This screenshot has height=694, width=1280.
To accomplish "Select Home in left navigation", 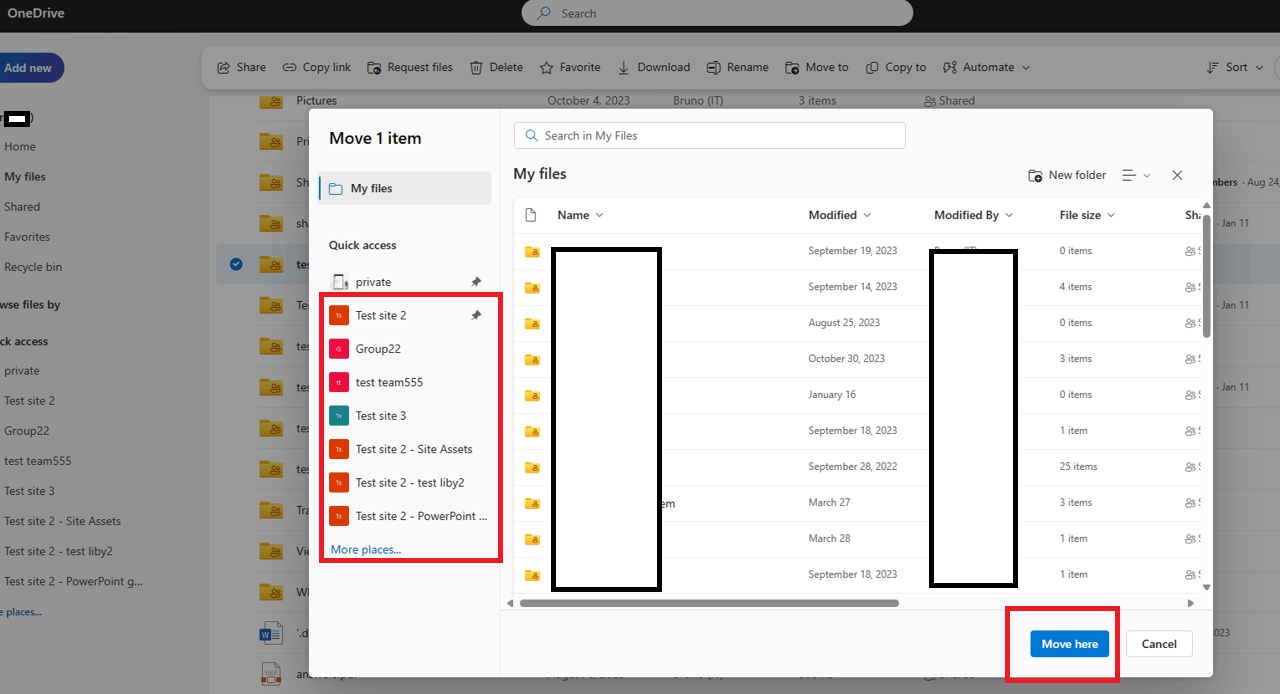I will (x=20, y=146).
